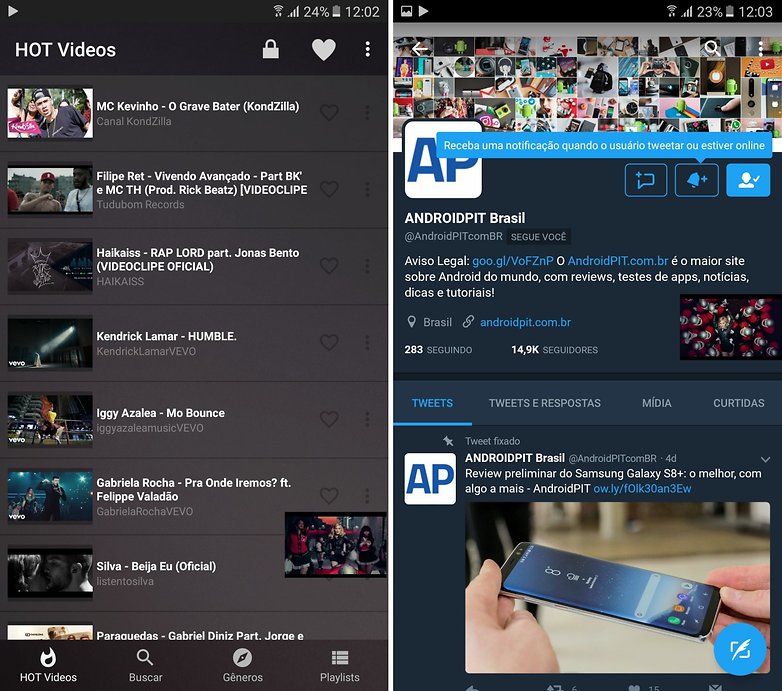Tap the play icon in left status bar
The width and height of the screenshot is (782, 691).
[13, 11]
